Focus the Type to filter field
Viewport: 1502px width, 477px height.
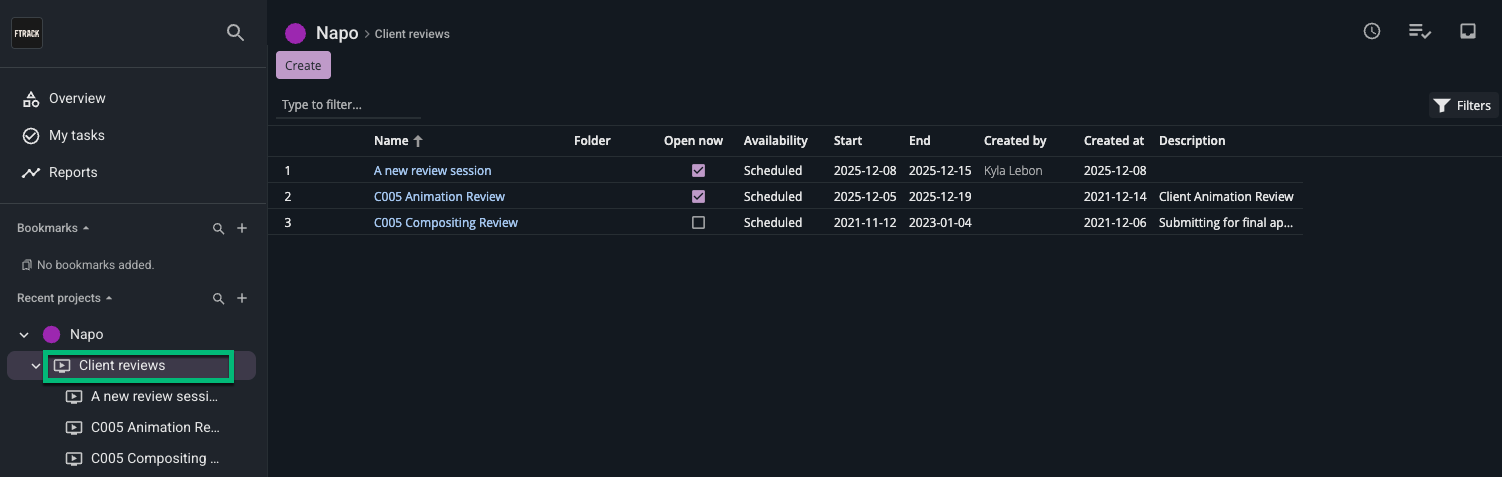[348, 105]
